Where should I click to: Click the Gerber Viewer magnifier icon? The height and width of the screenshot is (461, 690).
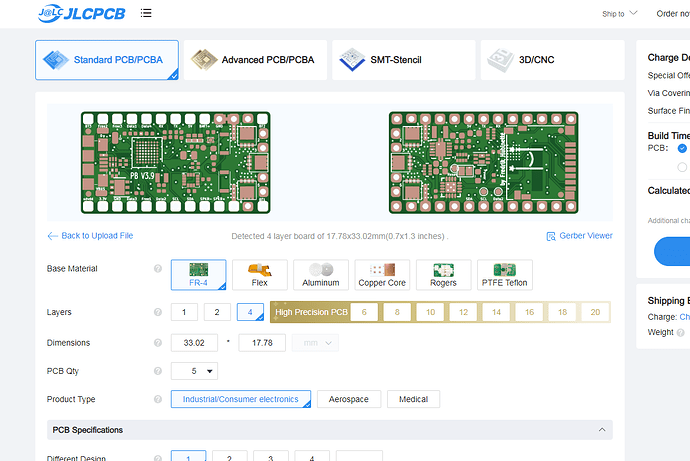(x=551, y=236)
